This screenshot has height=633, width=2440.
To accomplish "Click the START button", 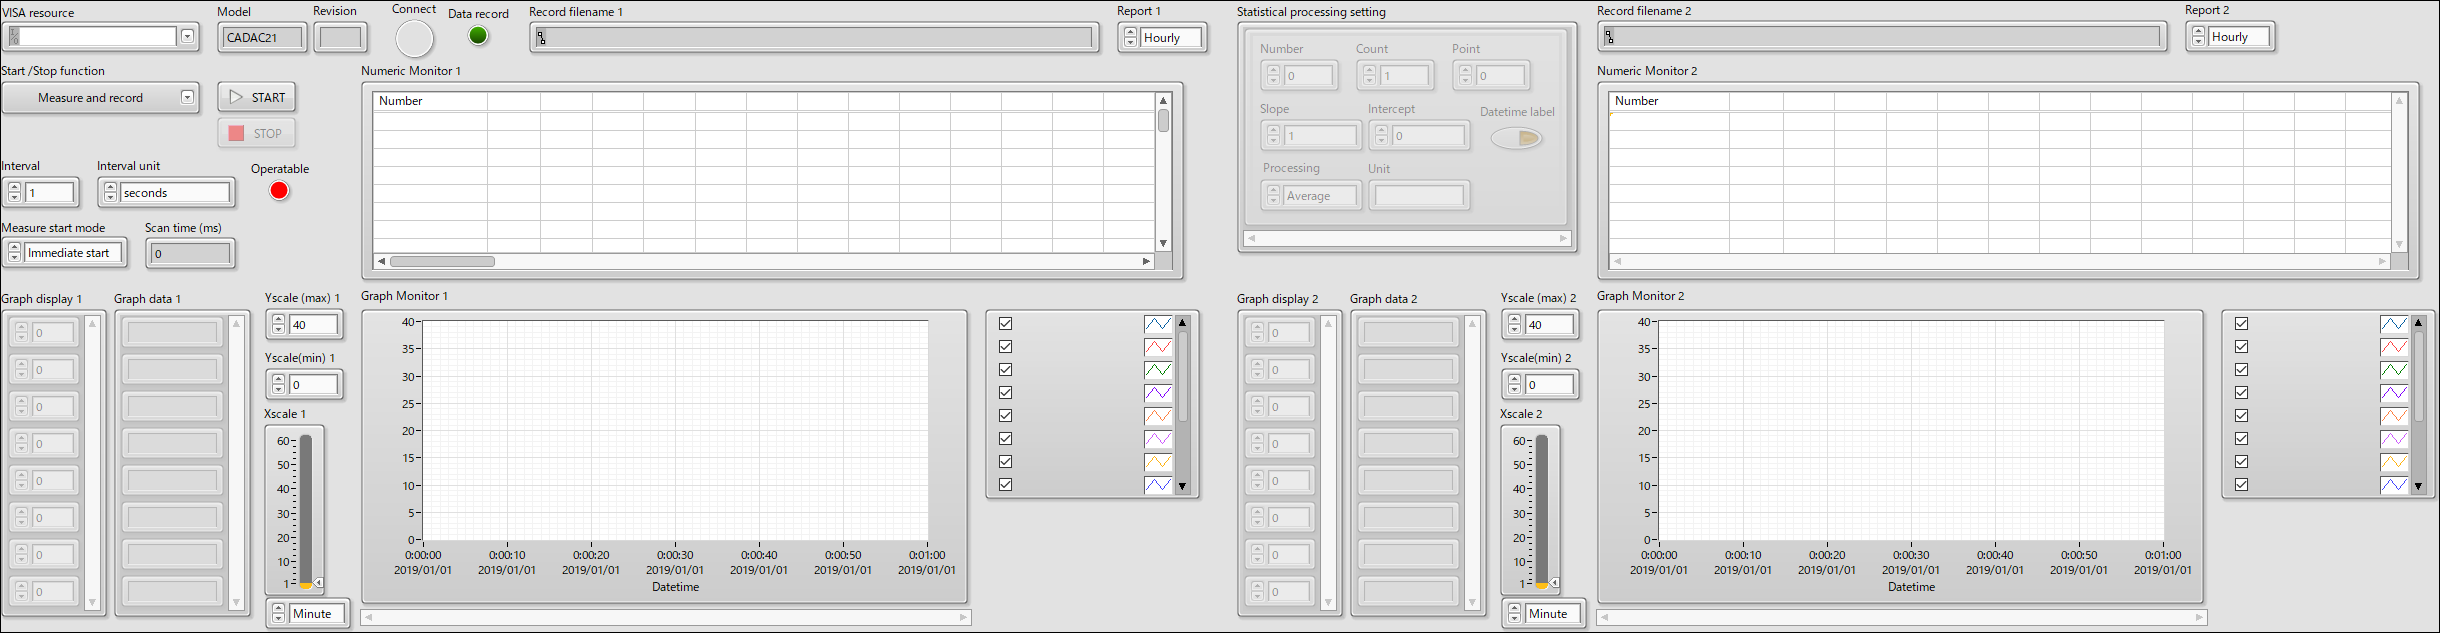I will coord(257,97).
